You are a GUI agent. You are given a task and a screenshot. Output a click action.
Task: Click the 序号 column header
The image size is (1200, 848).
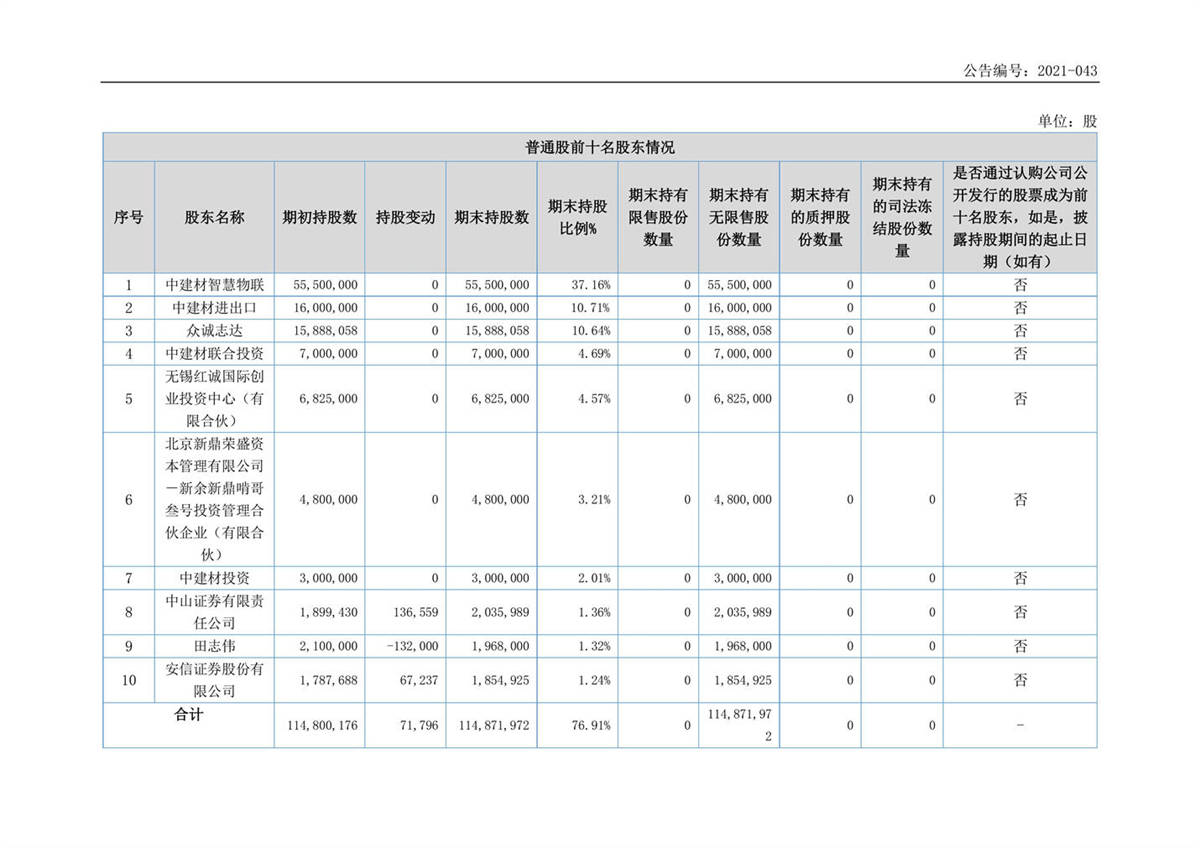[128, 217]
